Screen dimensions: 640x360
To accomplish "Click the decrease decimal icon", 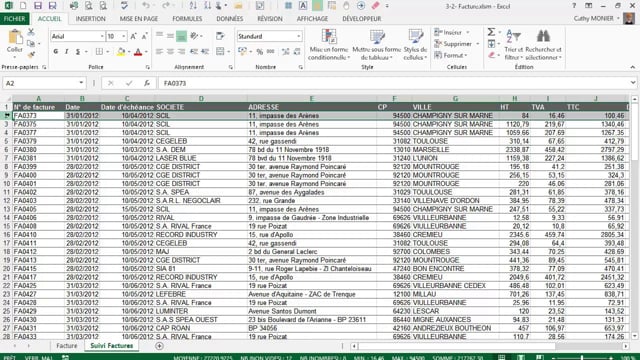I will (x=297, y=52).
